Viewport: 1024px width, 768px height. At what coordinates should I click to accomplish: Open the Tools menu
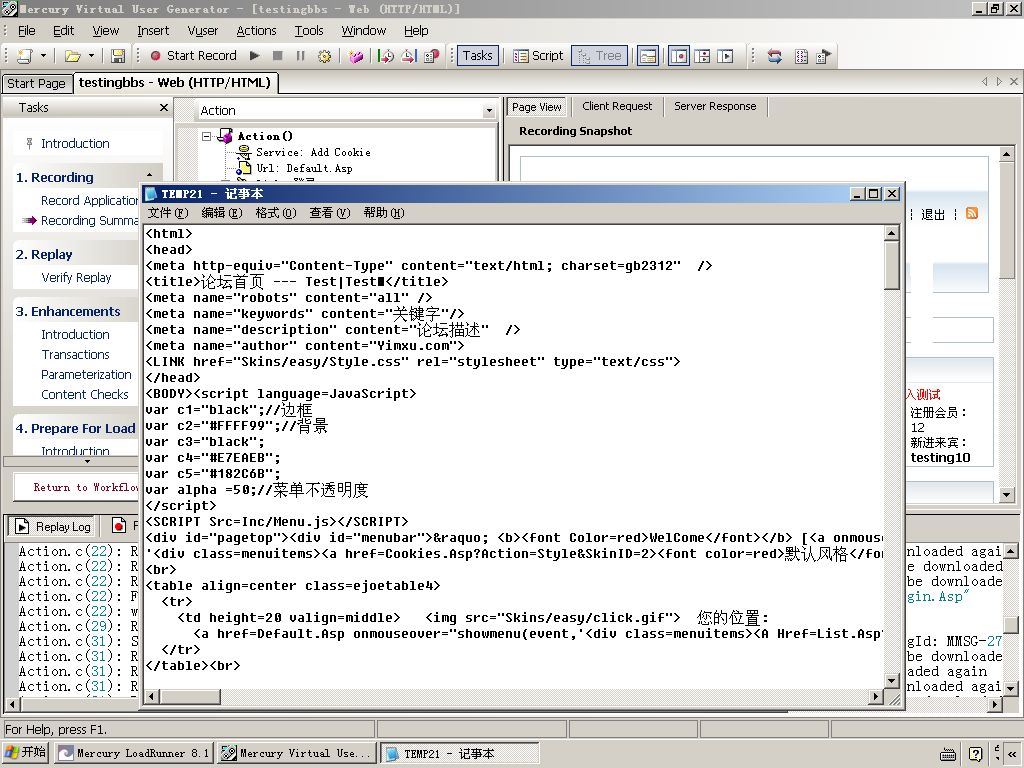coord(309,31)
